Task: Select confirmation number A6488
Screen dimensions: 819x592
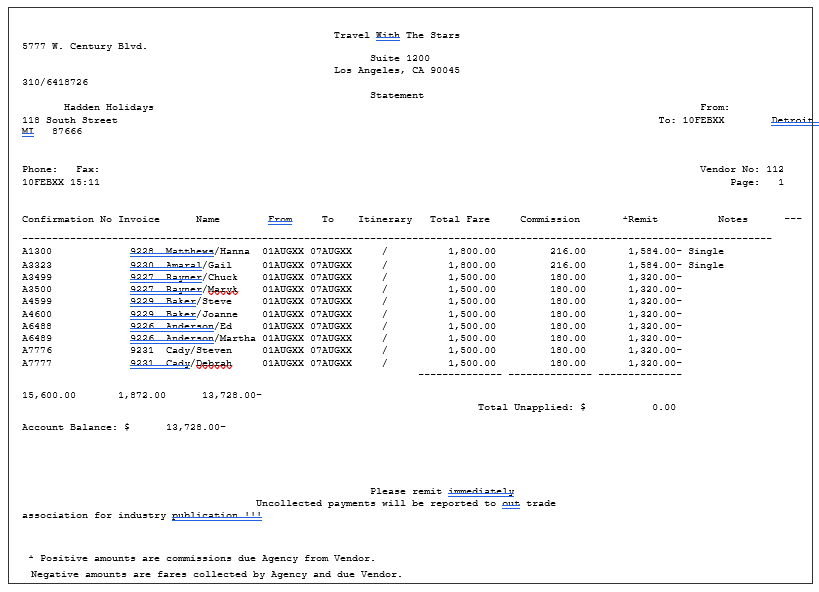Action: tap(37, 326)
